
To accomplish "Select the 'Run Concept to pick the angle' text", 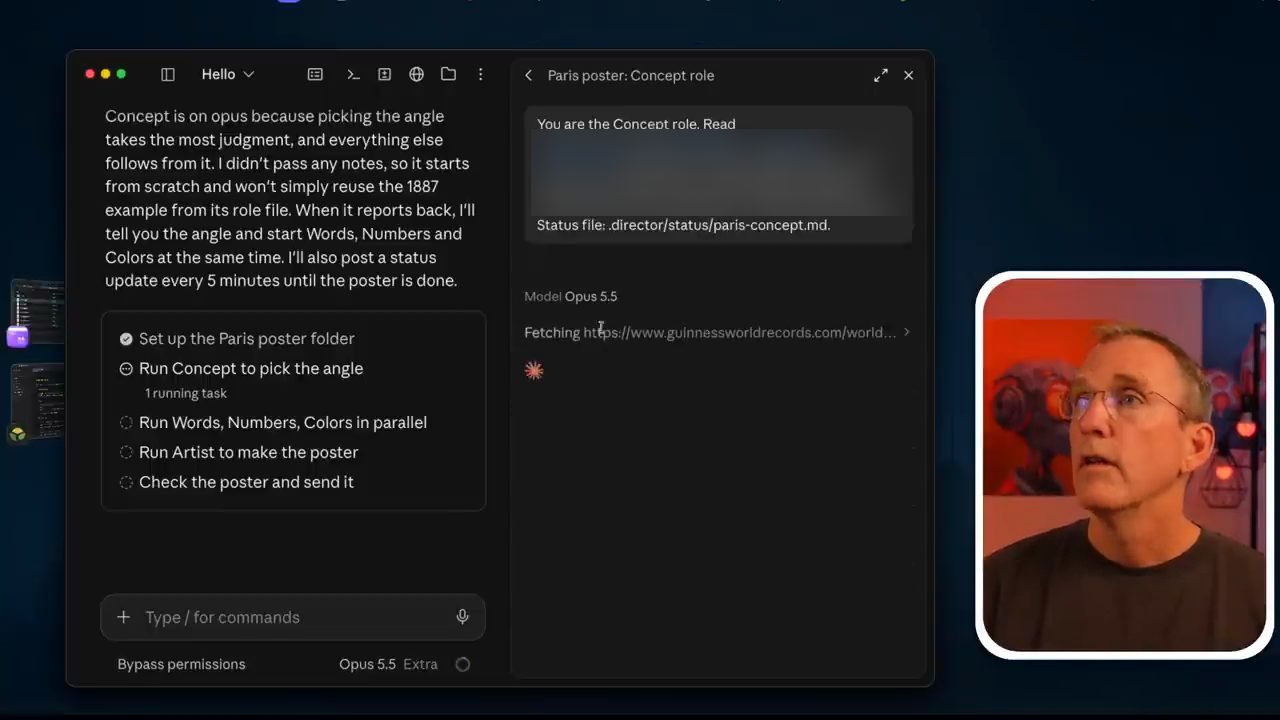I will pyautogui.click(x=251, y=369).
